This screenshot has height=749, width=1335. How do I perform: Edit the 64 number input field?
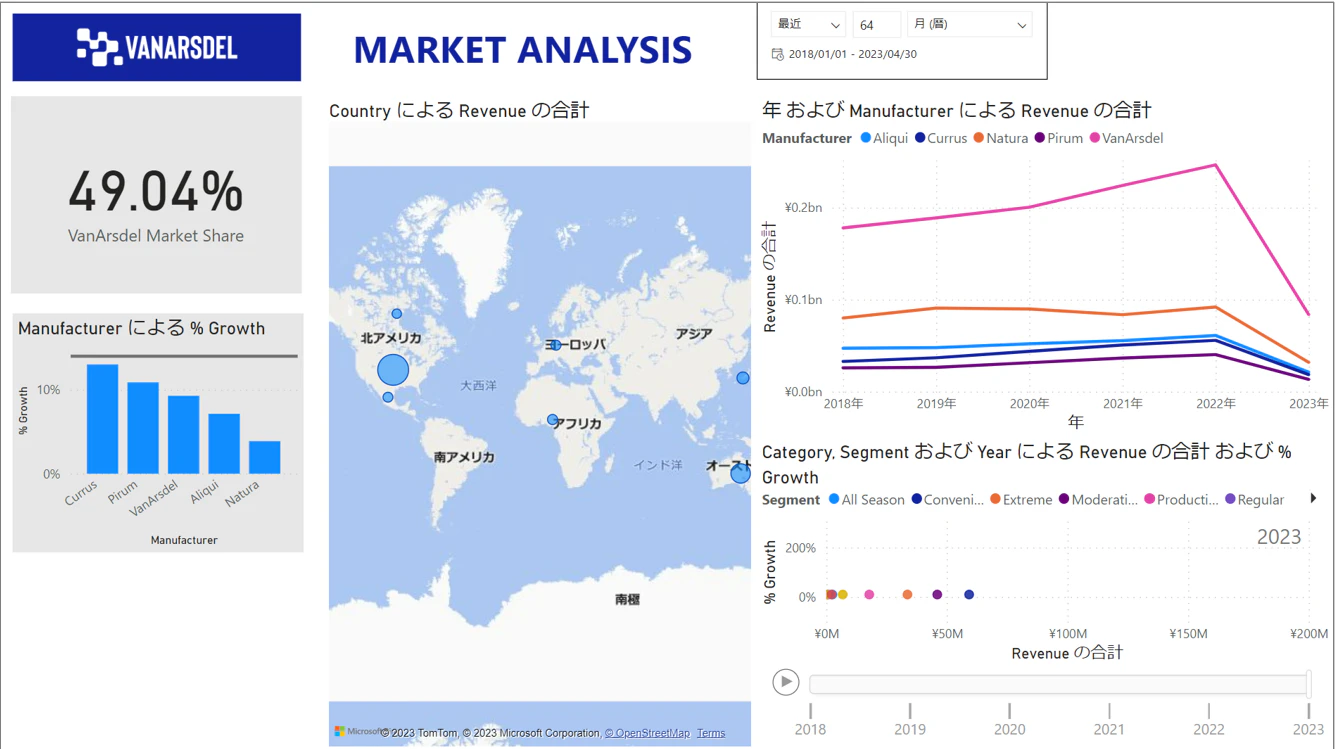tap(876, 25)
